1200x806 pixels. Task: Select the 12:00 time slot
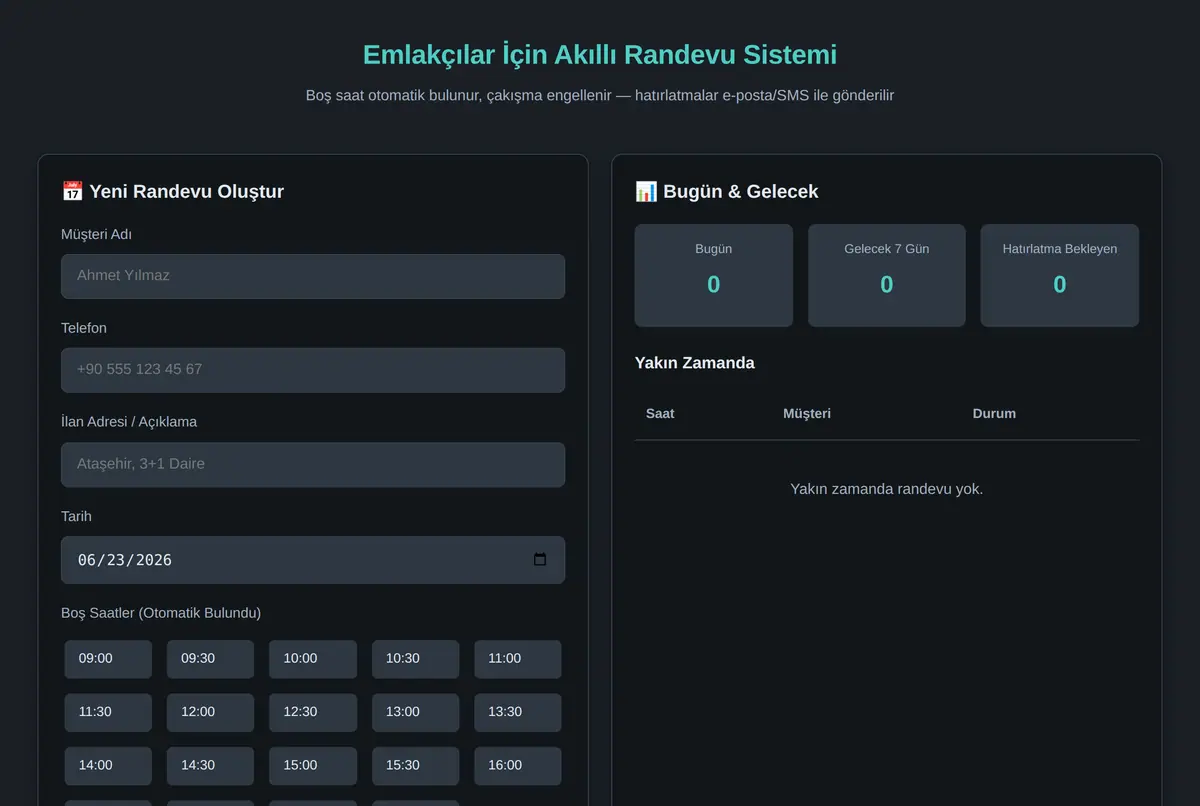click(x=210, y=712)
